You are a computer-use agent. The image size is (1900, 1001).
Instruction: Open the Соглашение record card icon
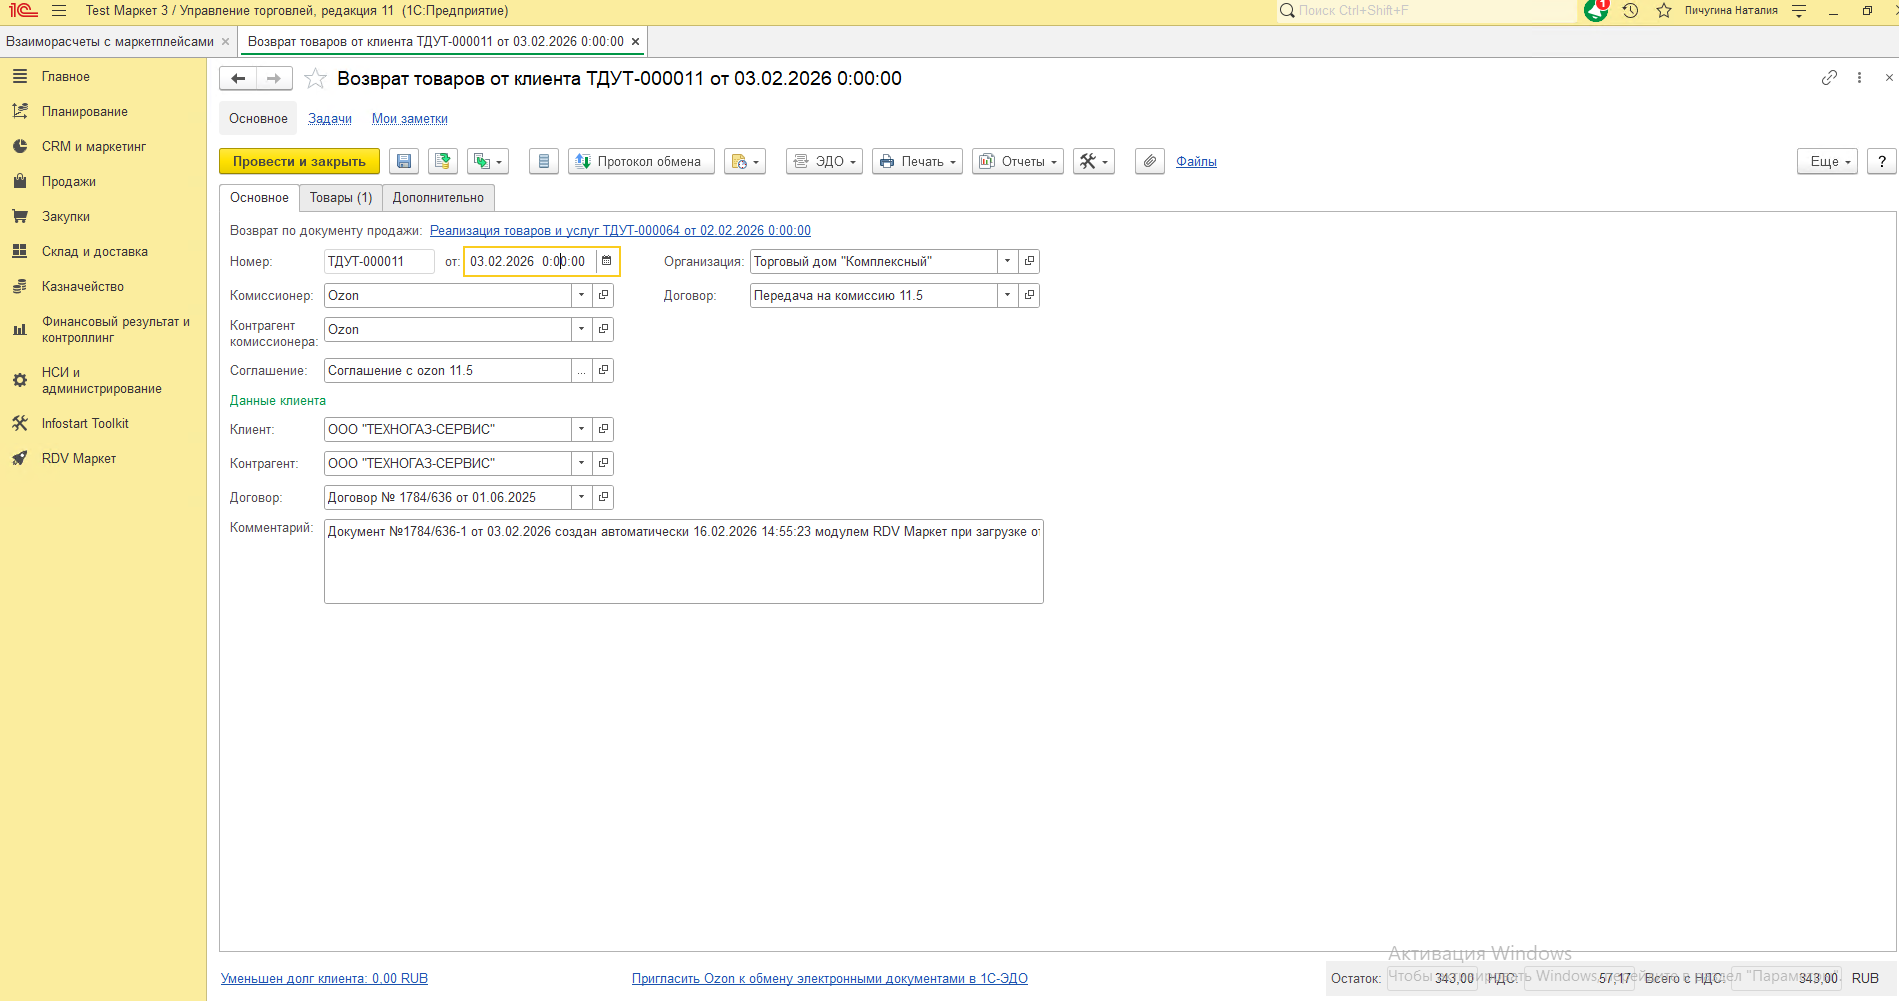[x=603, y=371]
